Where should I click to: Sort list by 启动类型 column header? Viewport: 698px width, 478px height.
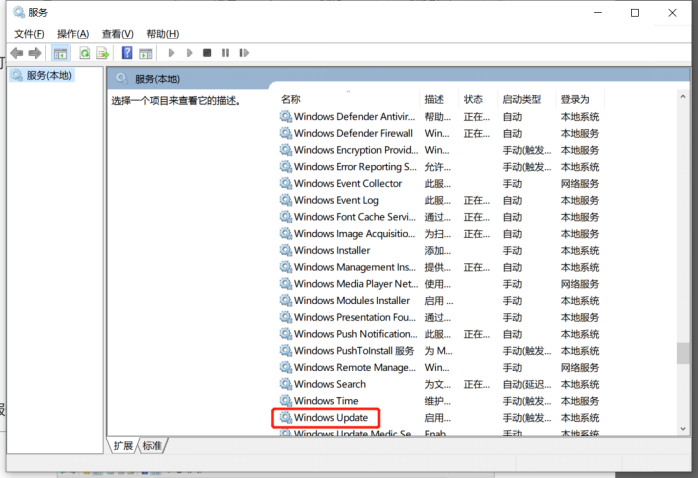coord(521,99)
